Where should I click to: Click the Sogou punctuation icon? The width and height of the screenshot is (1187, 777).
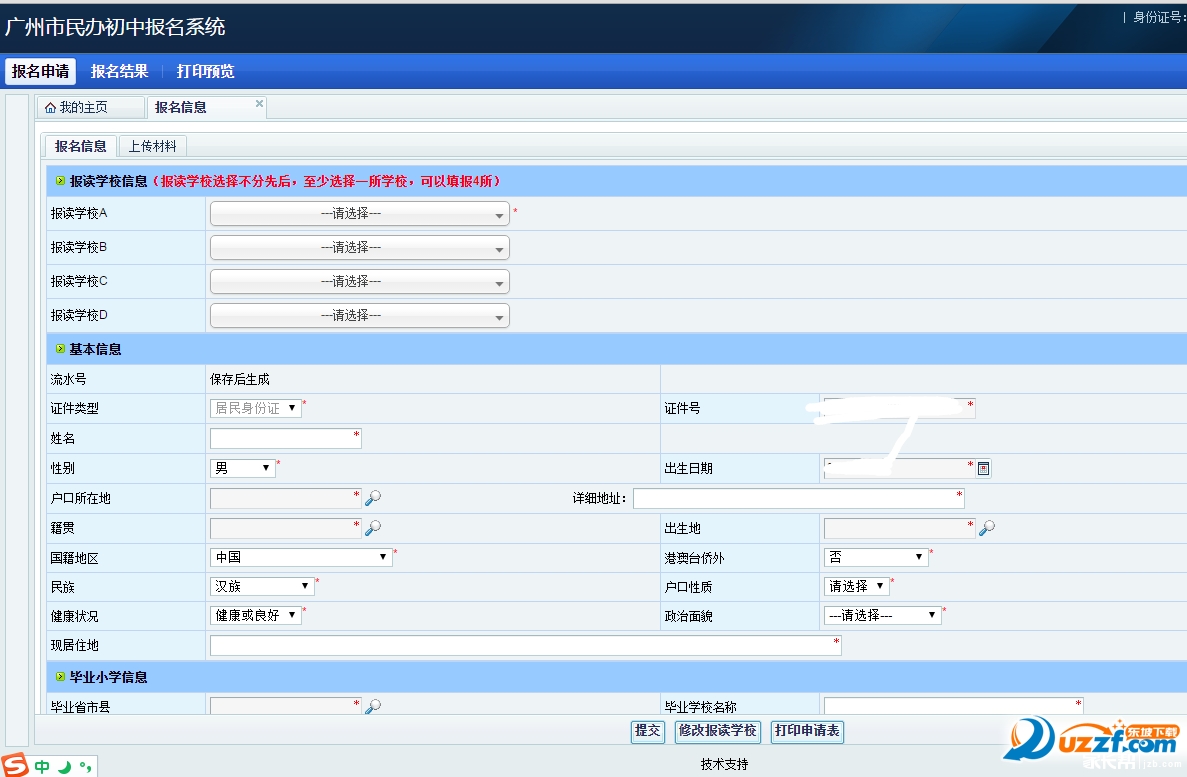[86, 766]
